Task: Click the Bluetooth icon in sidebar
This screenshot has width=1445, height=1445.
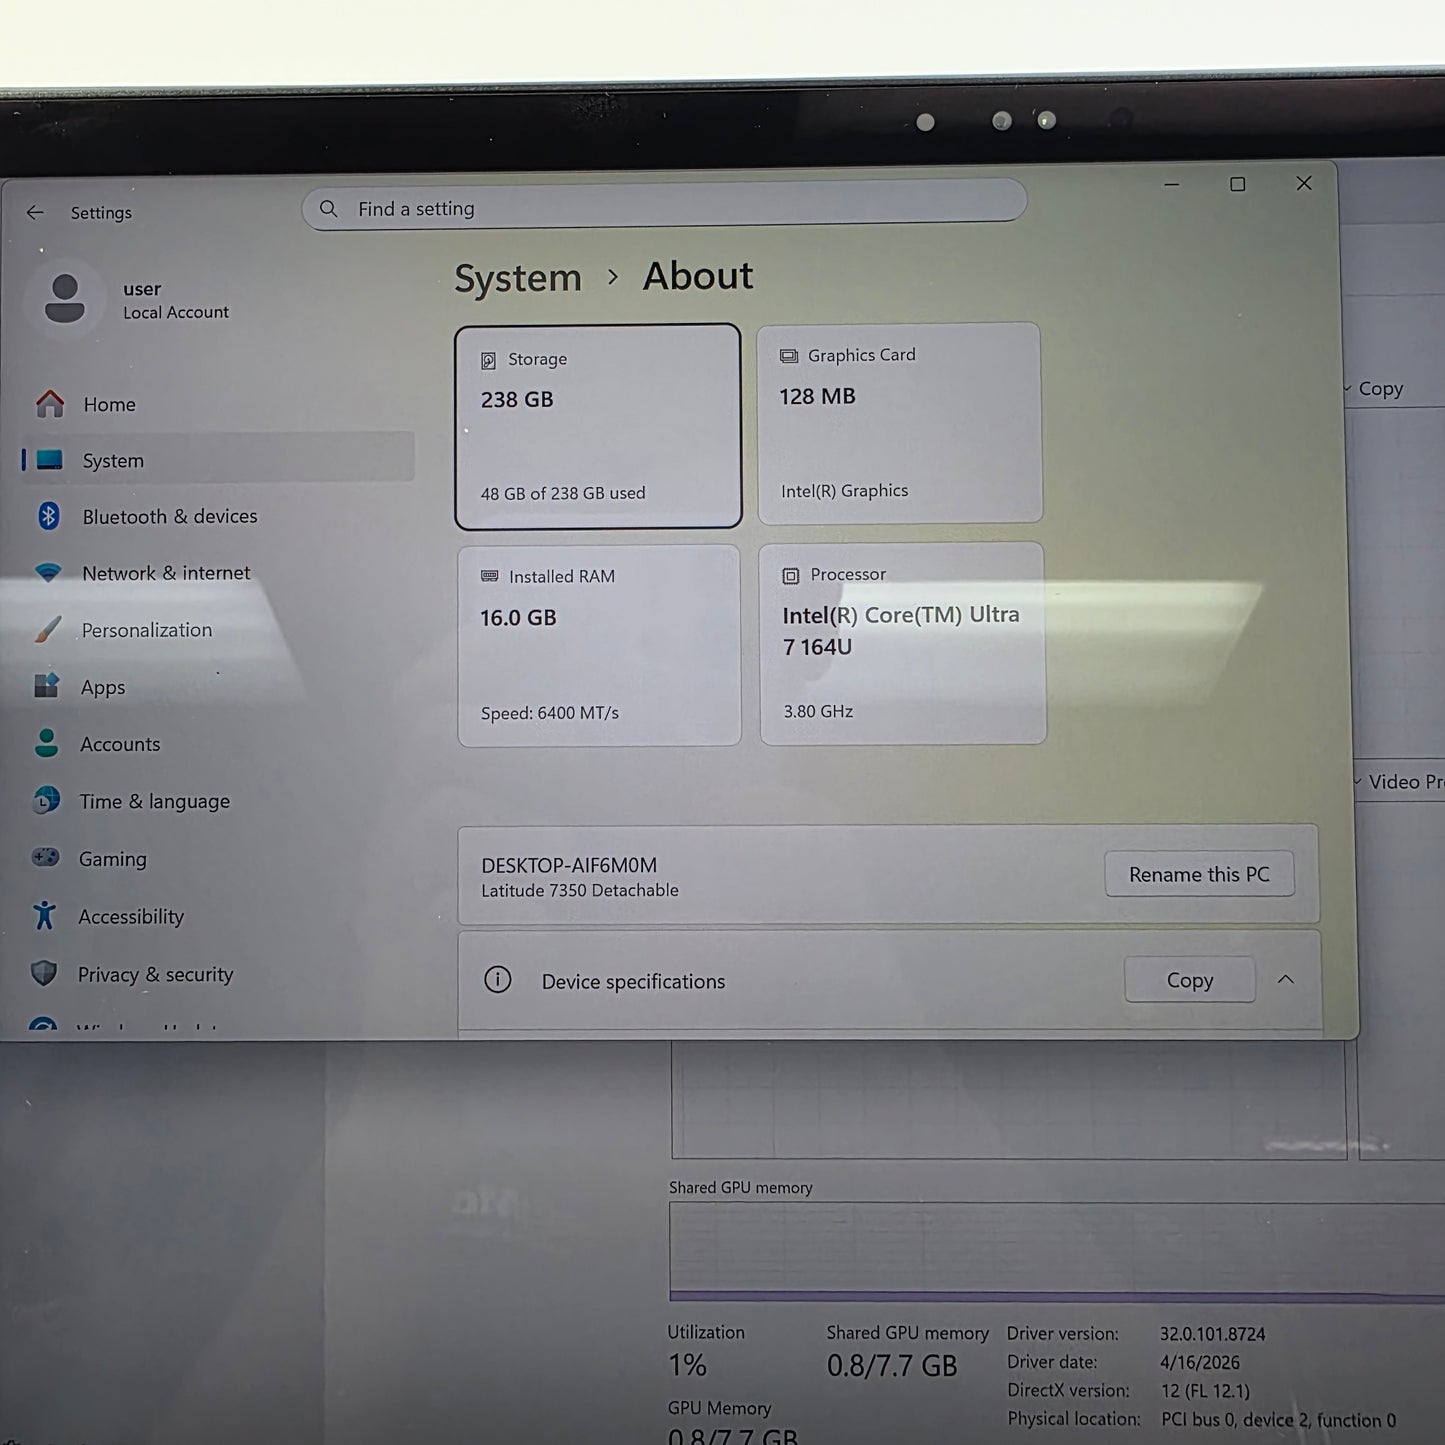Action: point(48,516)
